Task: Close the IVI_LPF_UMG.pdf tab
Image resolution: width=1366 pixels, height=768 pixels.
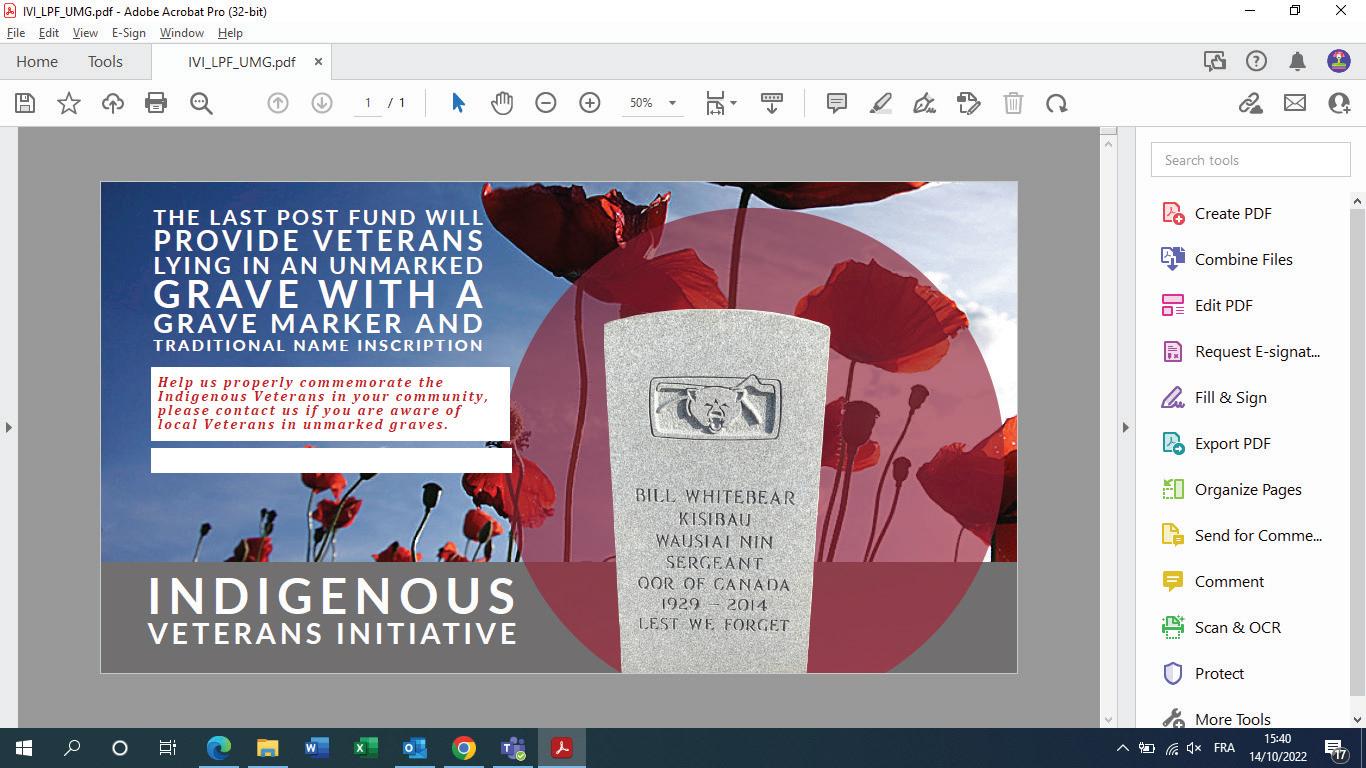Action: pos(318,61)
